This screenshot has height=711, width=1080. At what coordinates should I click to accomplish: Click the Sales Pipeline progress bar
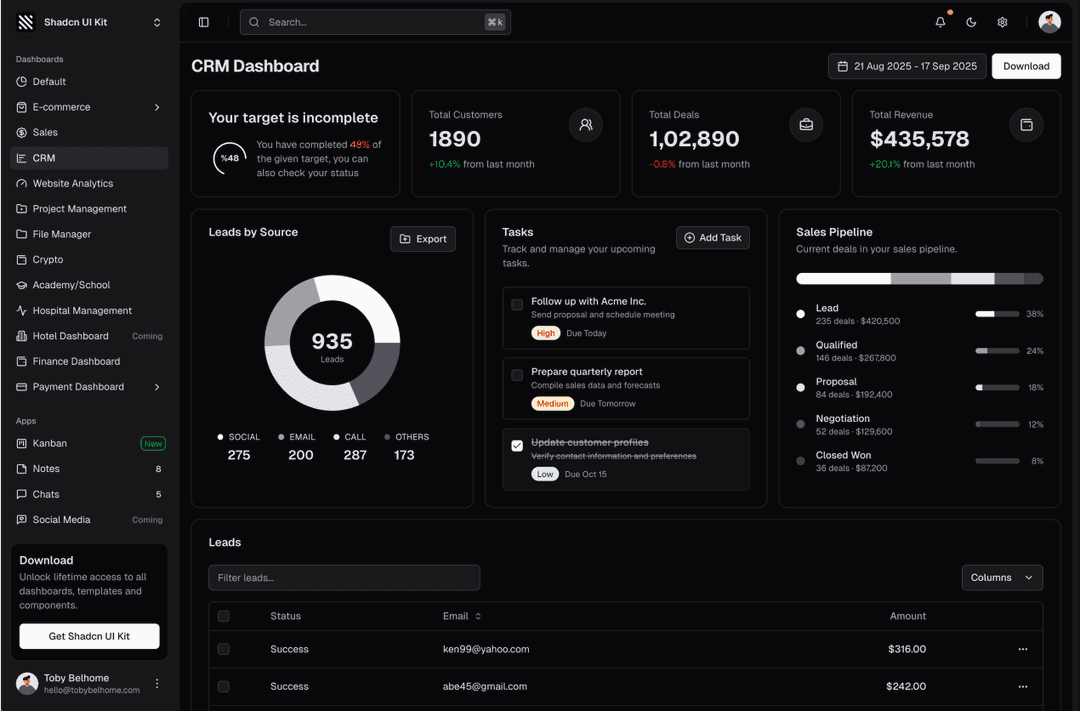click(919, 278)
